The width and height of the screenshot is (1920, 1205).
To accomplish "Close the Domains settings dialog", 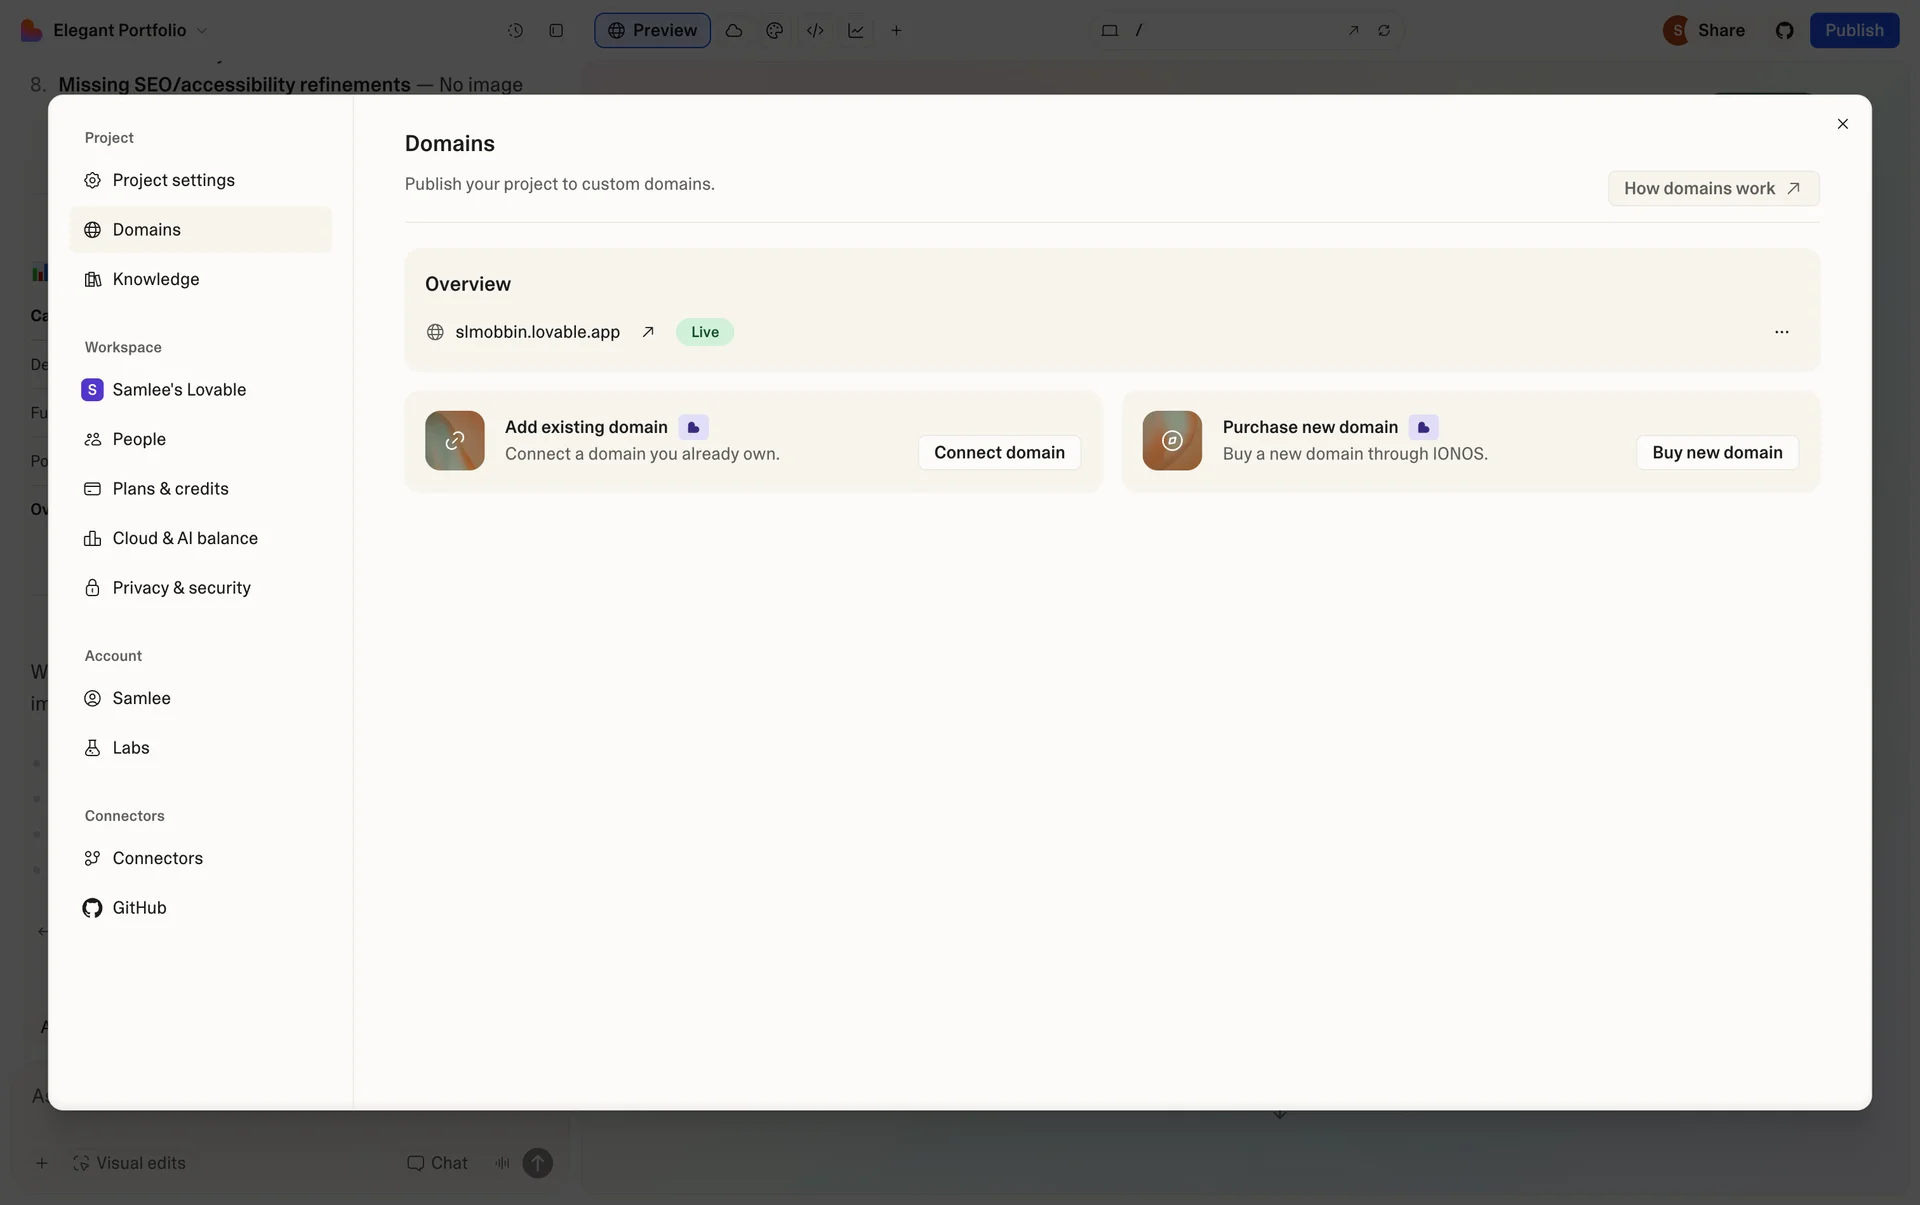I will point(1842,124).
